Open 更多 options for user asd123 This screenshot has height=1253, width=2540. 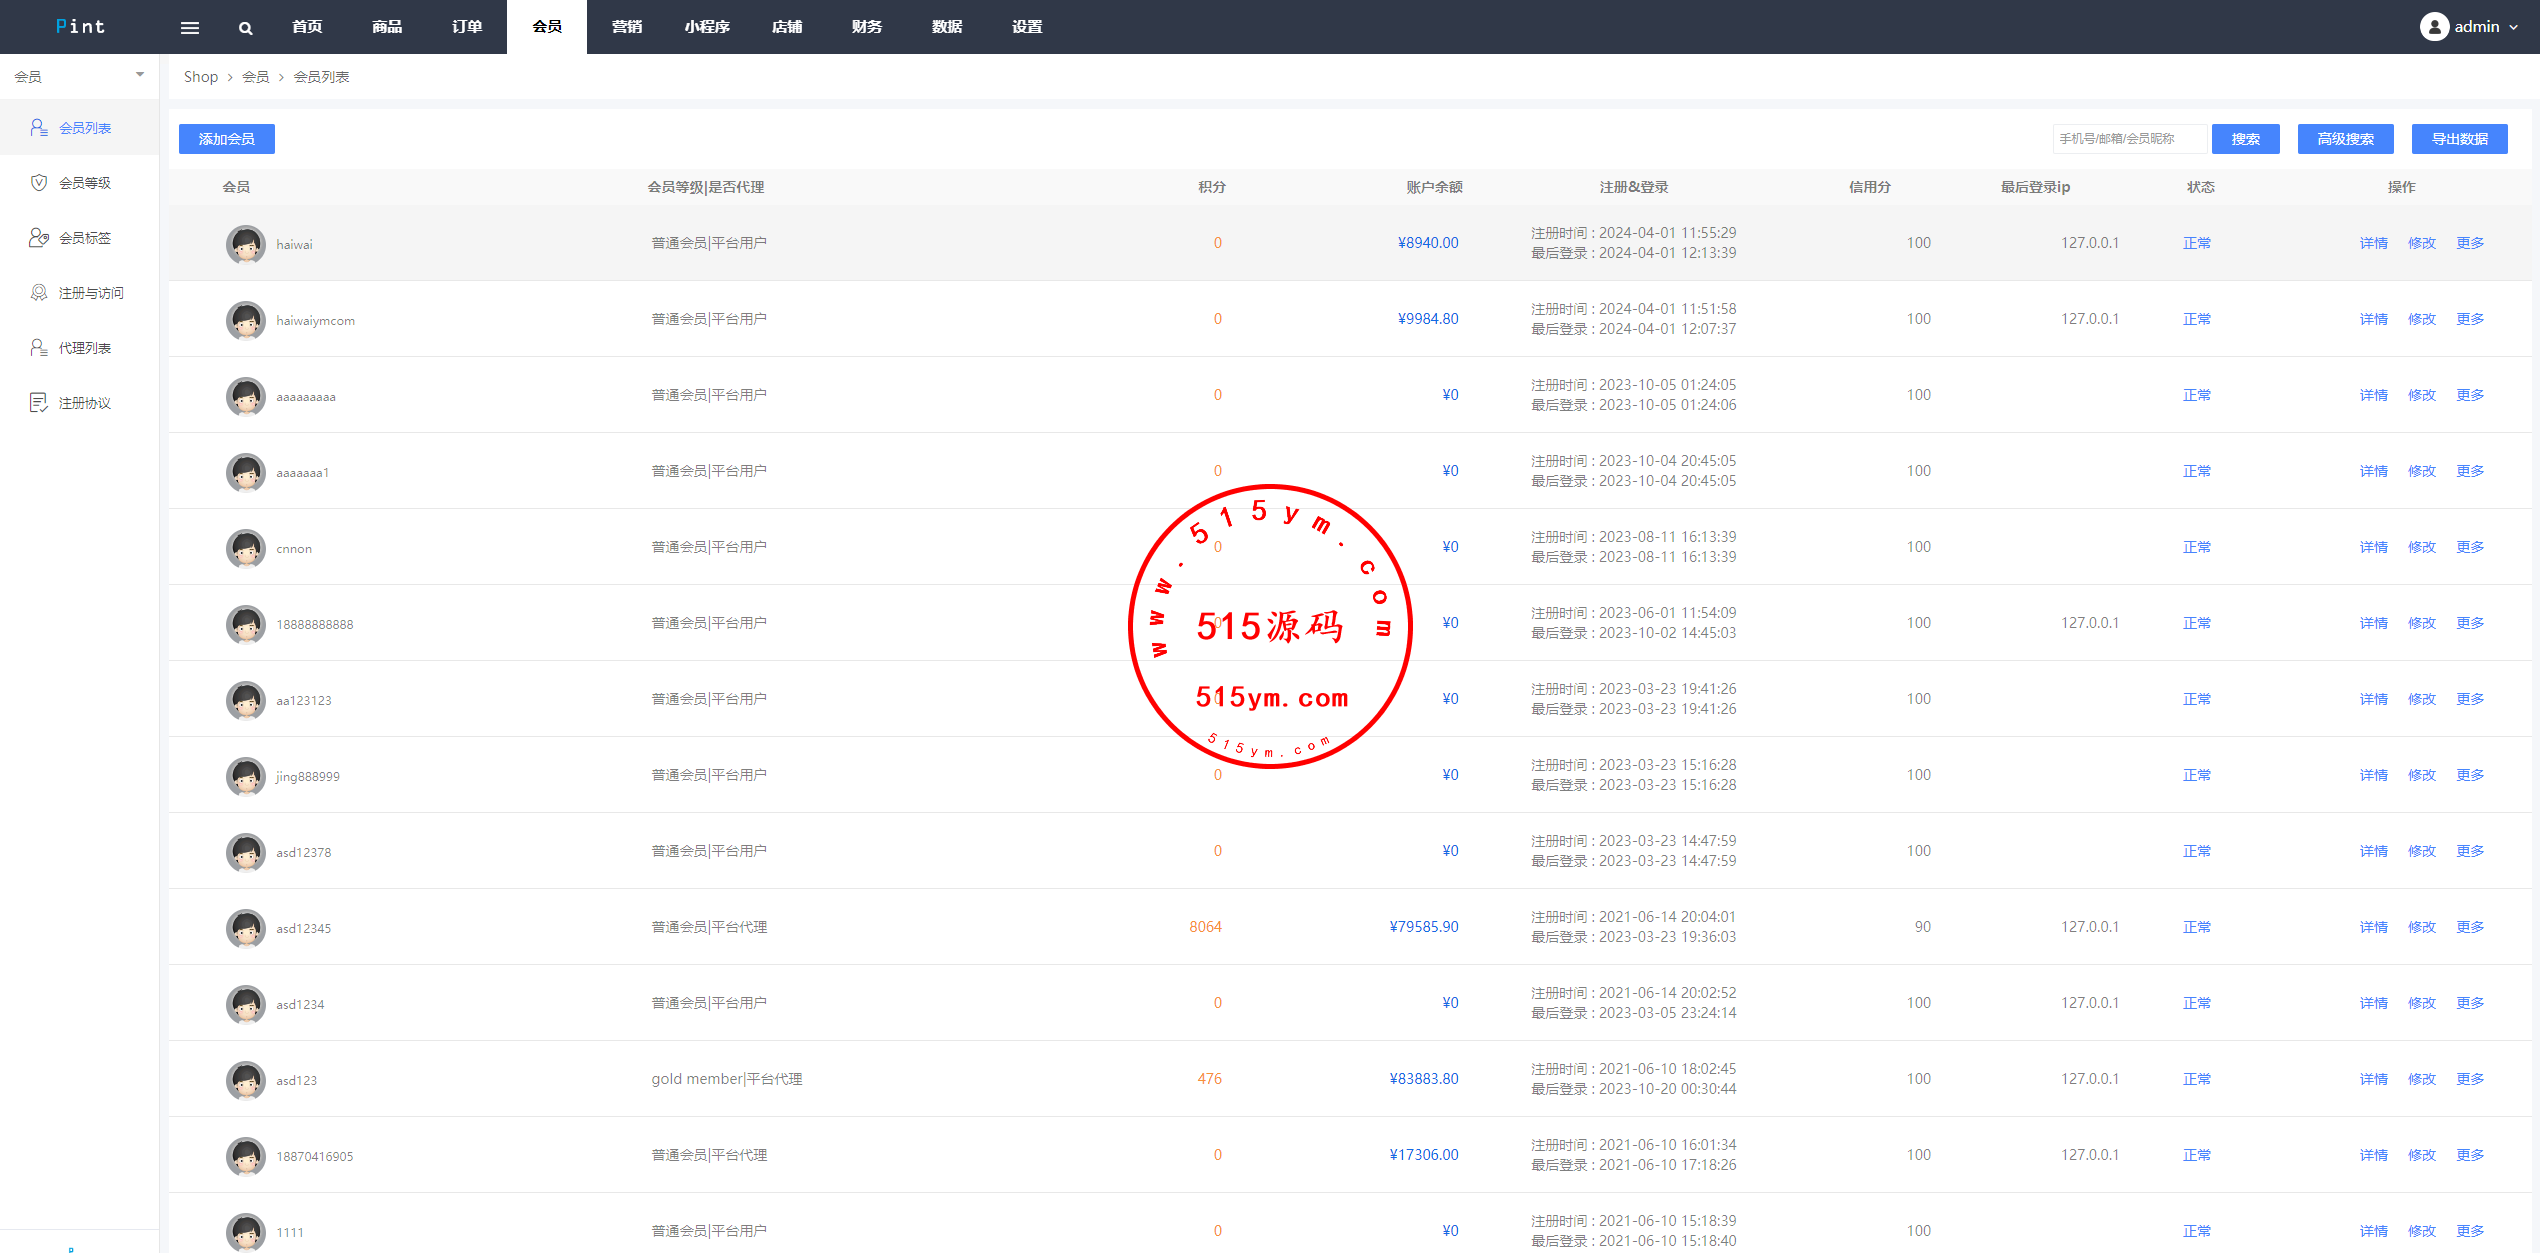(2469, 1079)
